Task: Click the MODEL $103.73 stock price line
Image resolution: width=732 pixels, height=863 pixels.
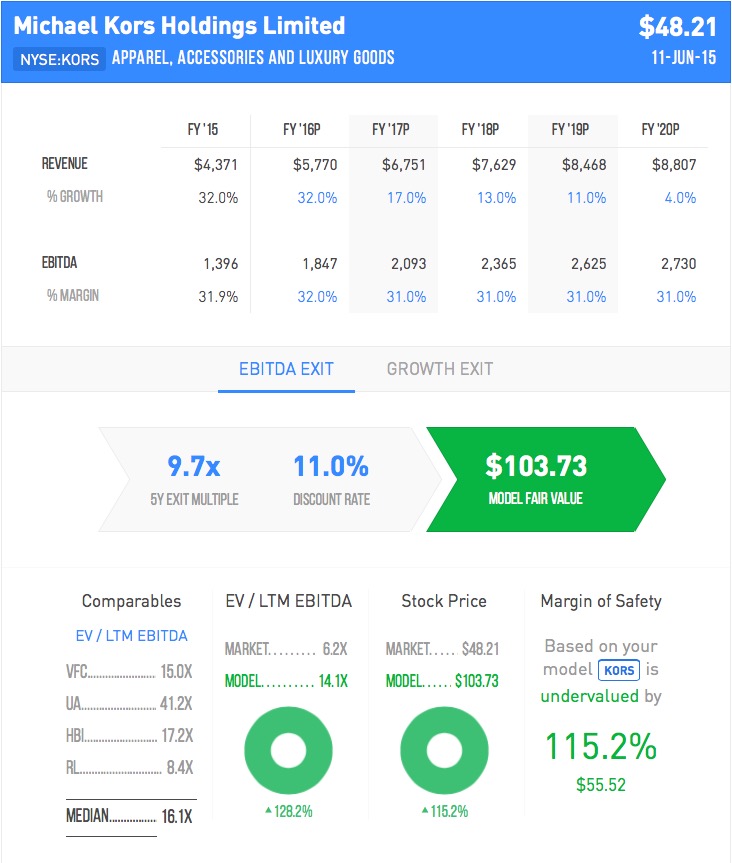Action: [x=443, y=681]
